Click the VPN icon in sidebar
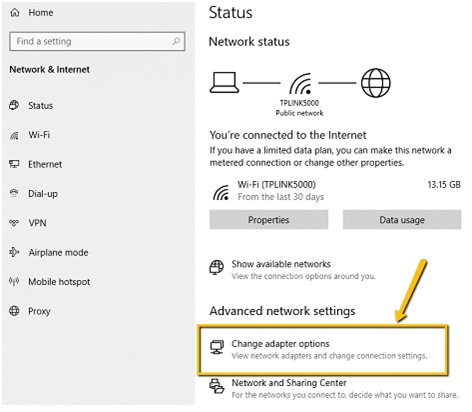The width and height of the screenshot is (472, 412). pyautogui.click(x=14, y=223)
